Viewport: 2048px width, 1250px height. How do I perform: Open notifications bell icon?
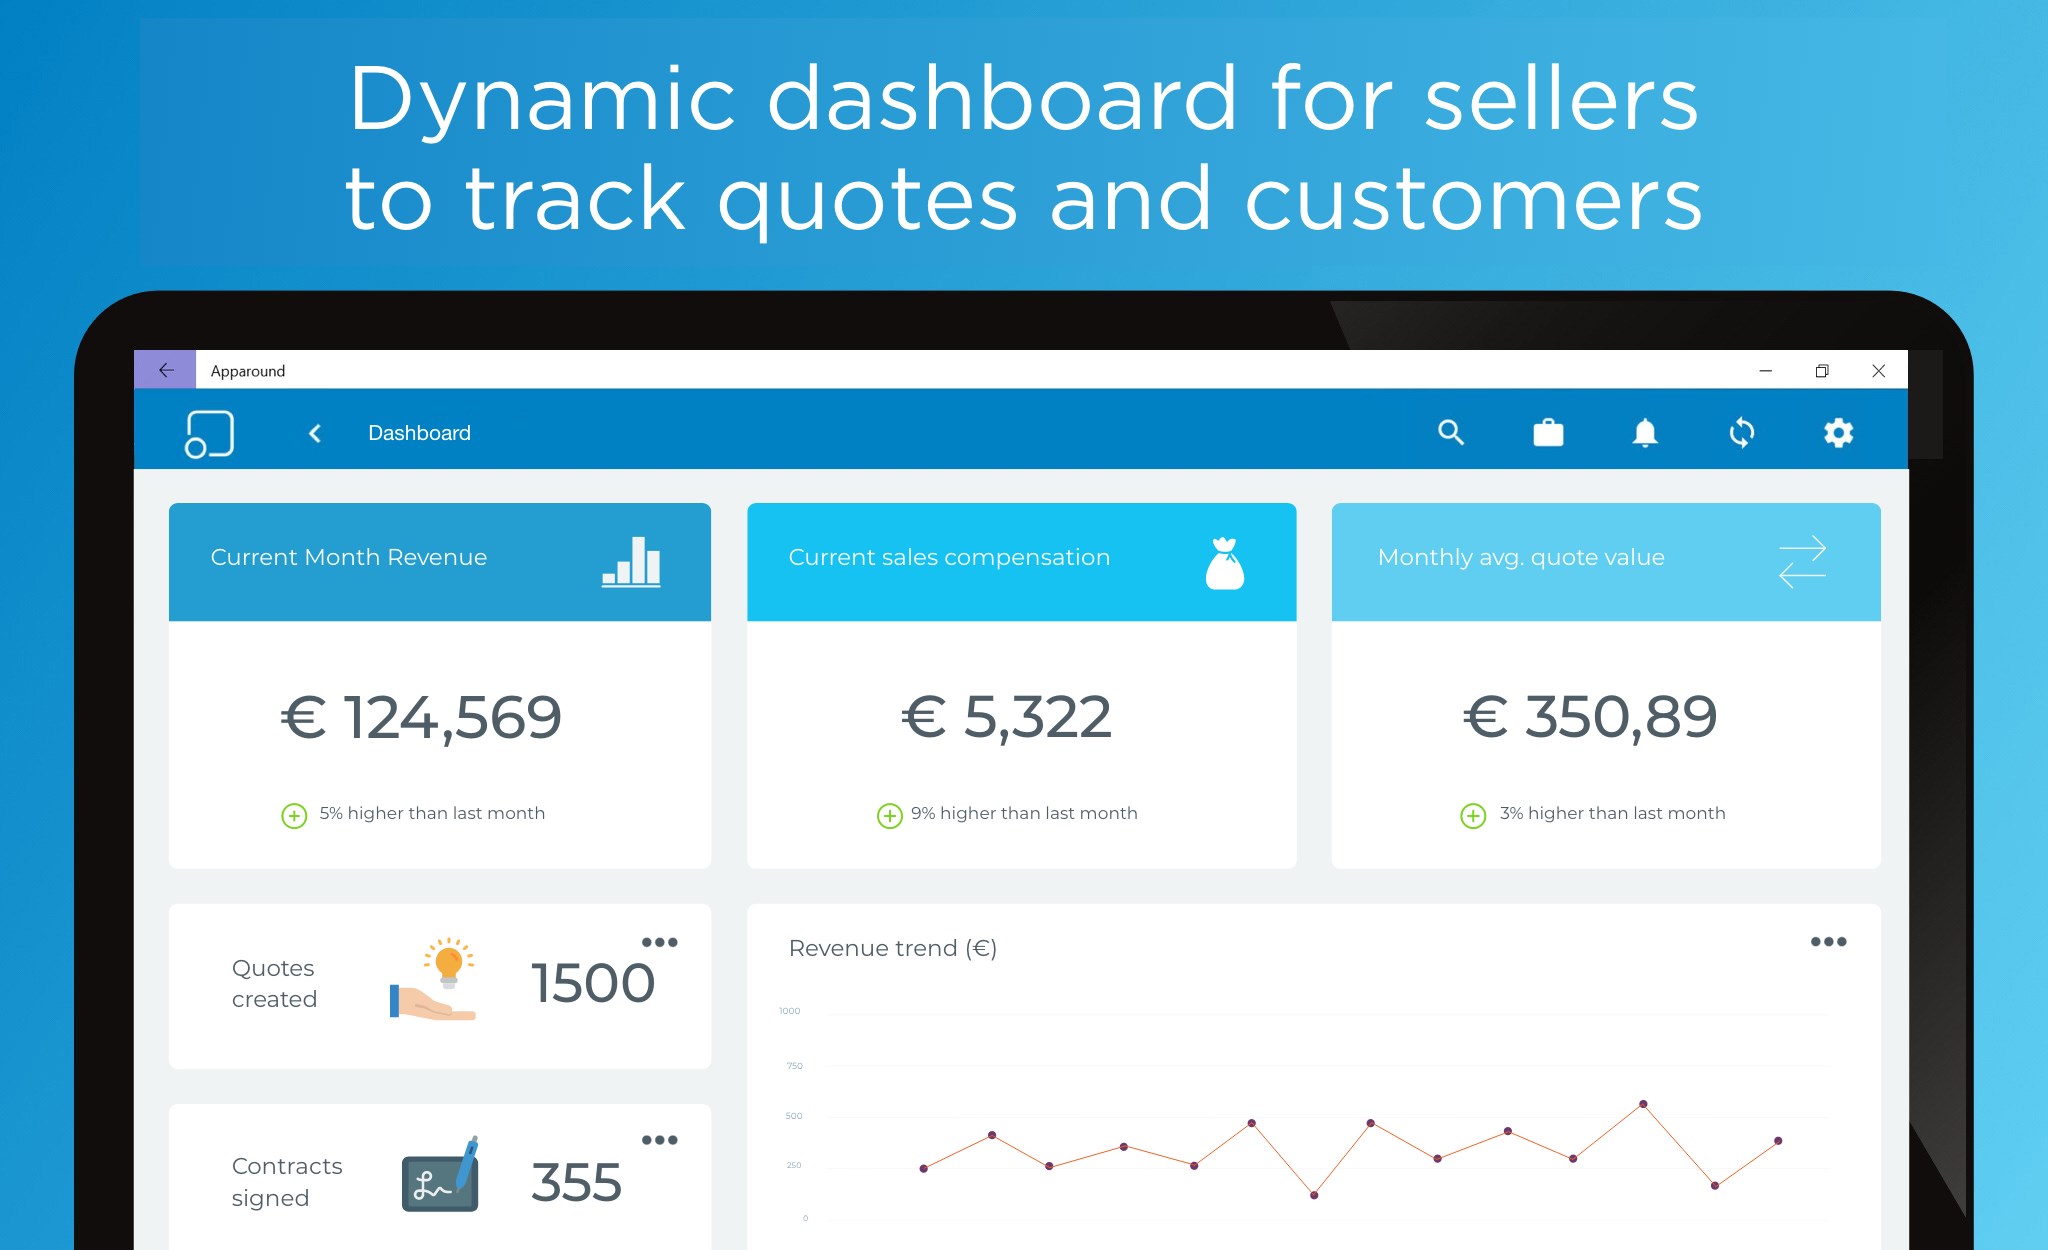click(x=1644, y=432)
